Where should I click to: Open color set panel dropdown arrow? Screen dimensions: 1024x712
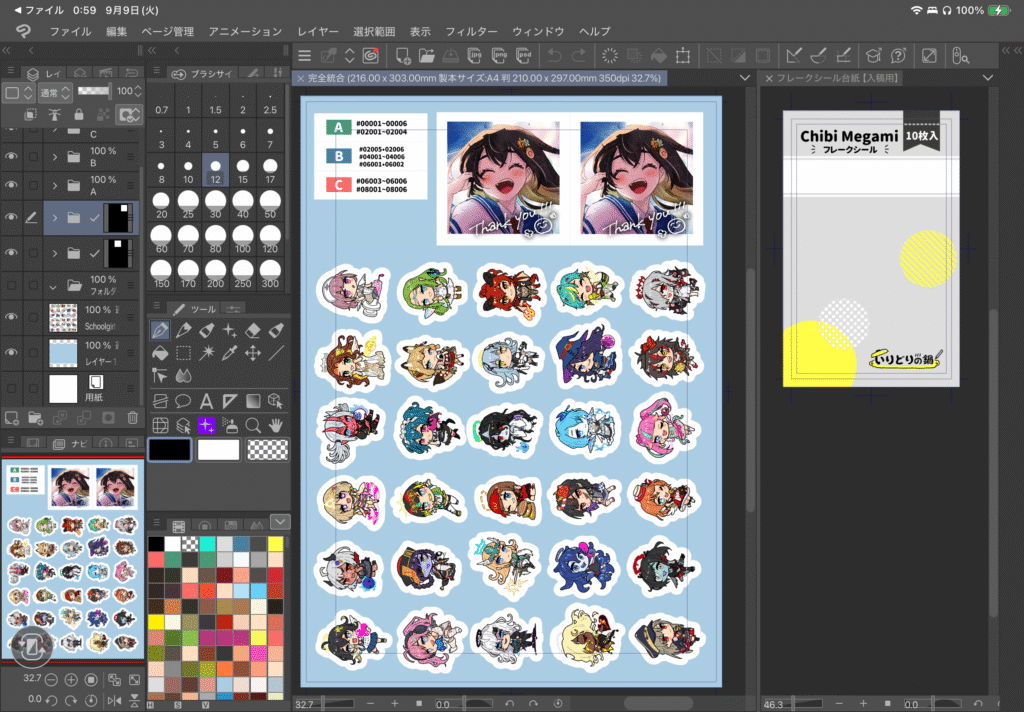pyautogui.click(x=280, y=521)
